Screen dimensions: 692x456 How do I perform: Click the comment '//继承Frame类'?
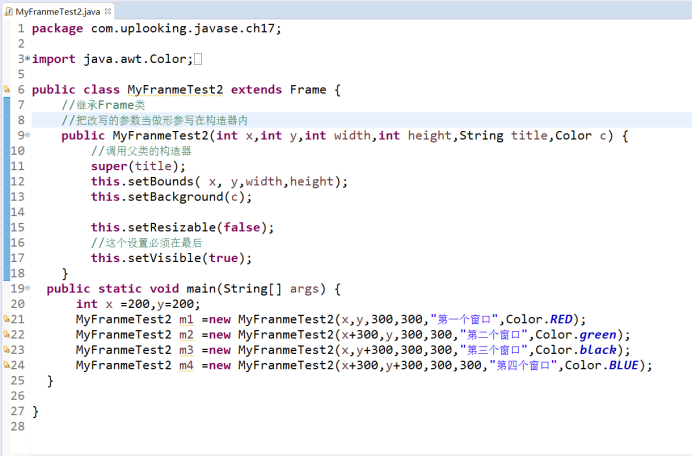[103, 105]
